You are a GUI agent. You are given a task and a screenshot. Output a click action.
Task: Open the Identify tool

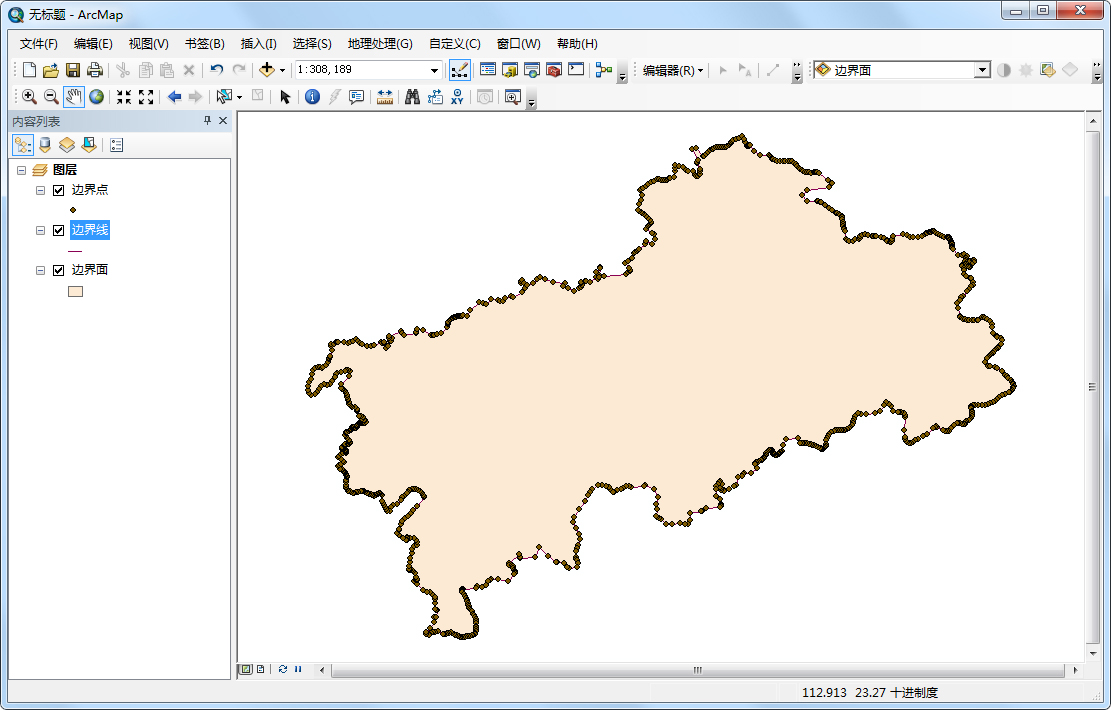coord(313,96)
